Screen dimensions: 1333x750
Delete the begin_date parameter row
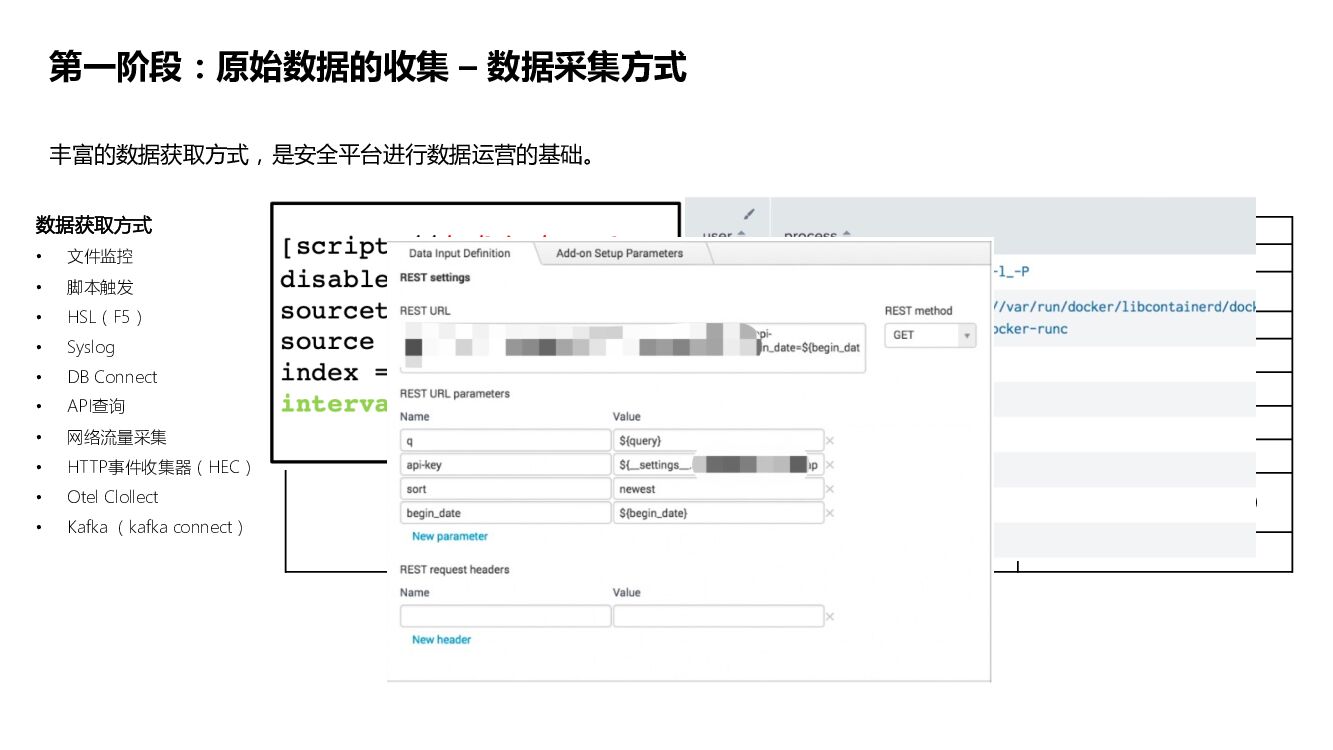(x=829, y=513)
